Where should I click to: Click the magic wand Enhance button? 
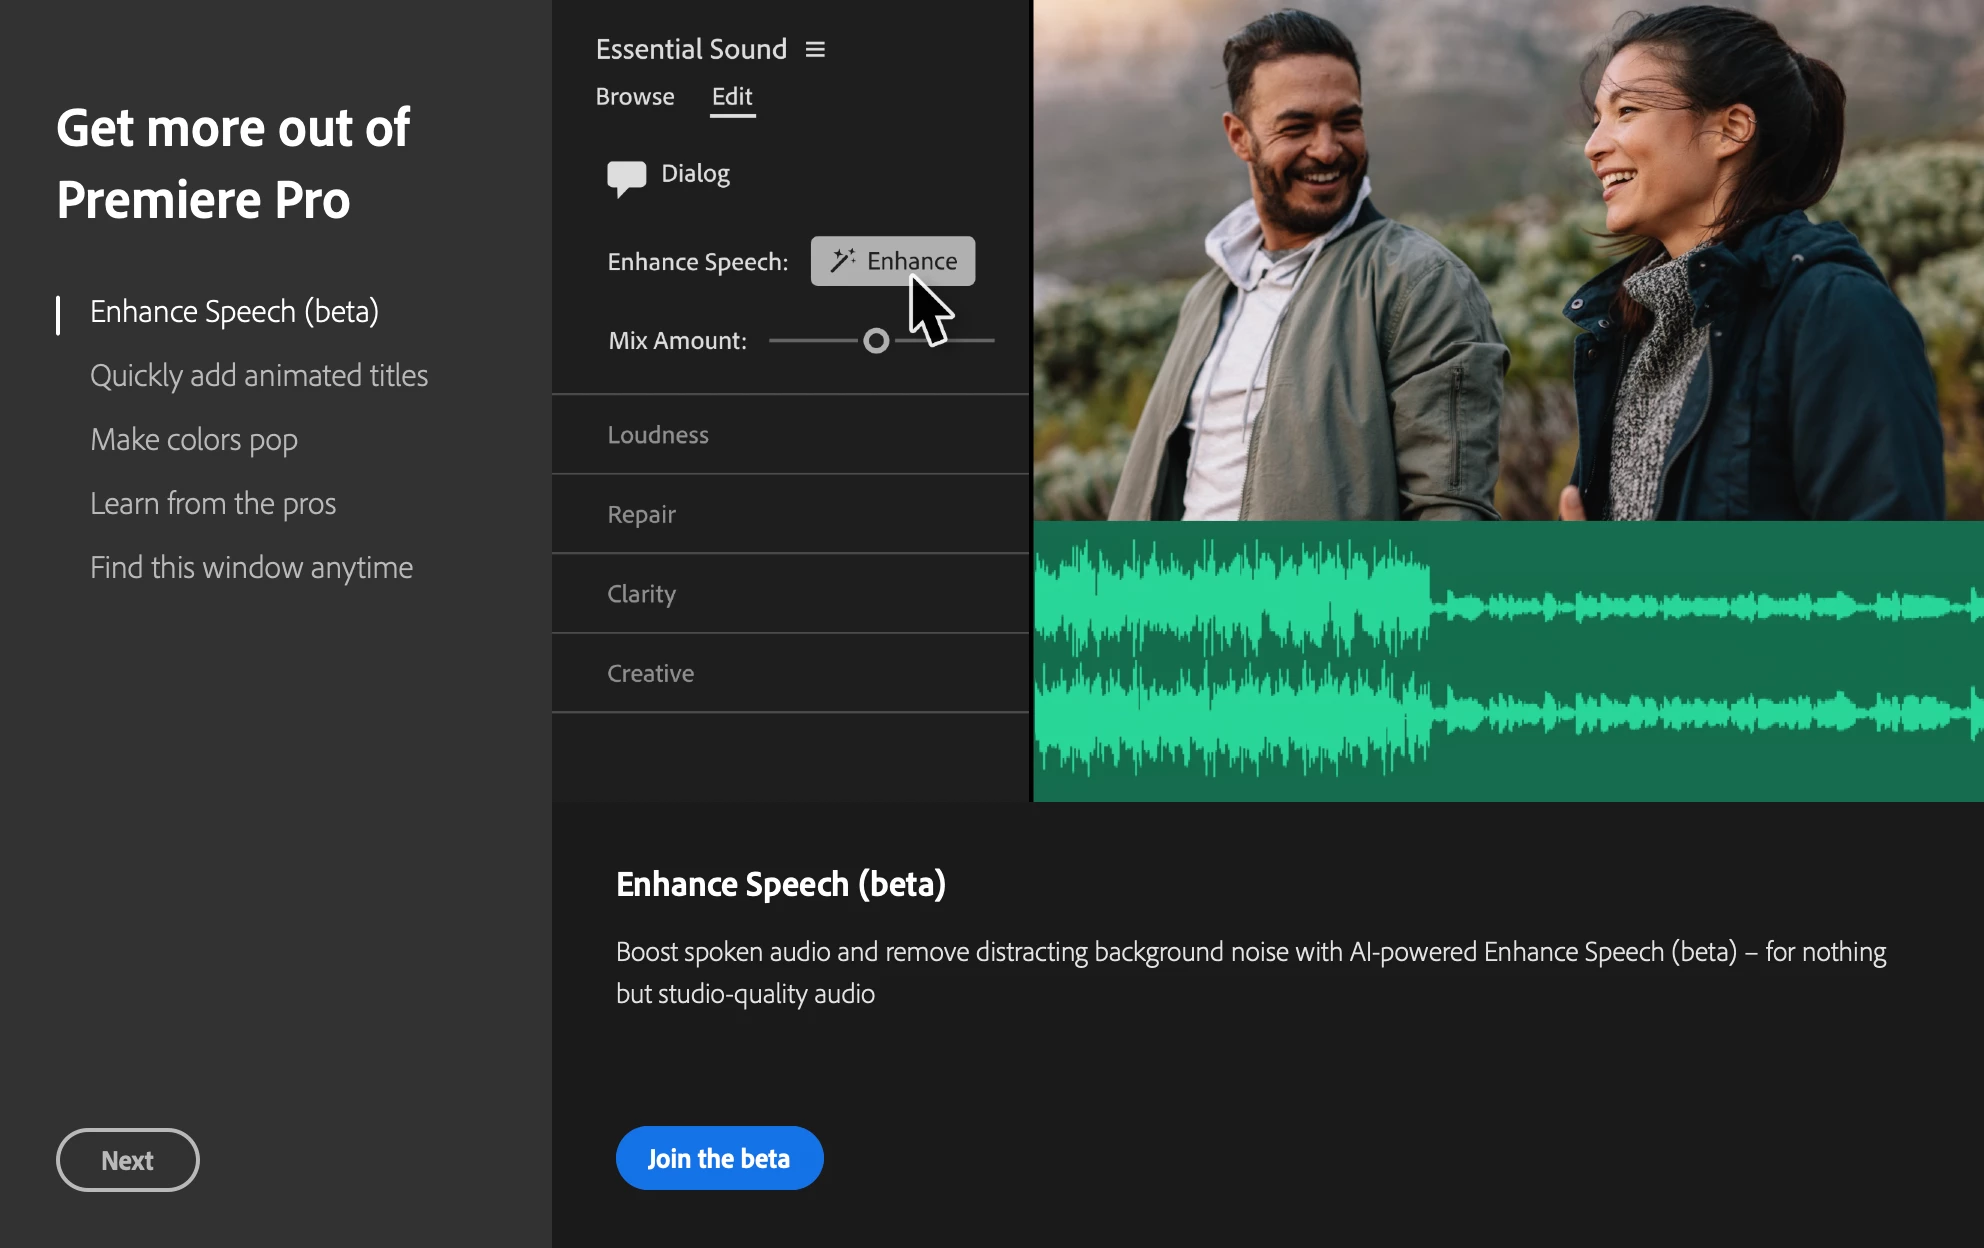coord(892,261)
